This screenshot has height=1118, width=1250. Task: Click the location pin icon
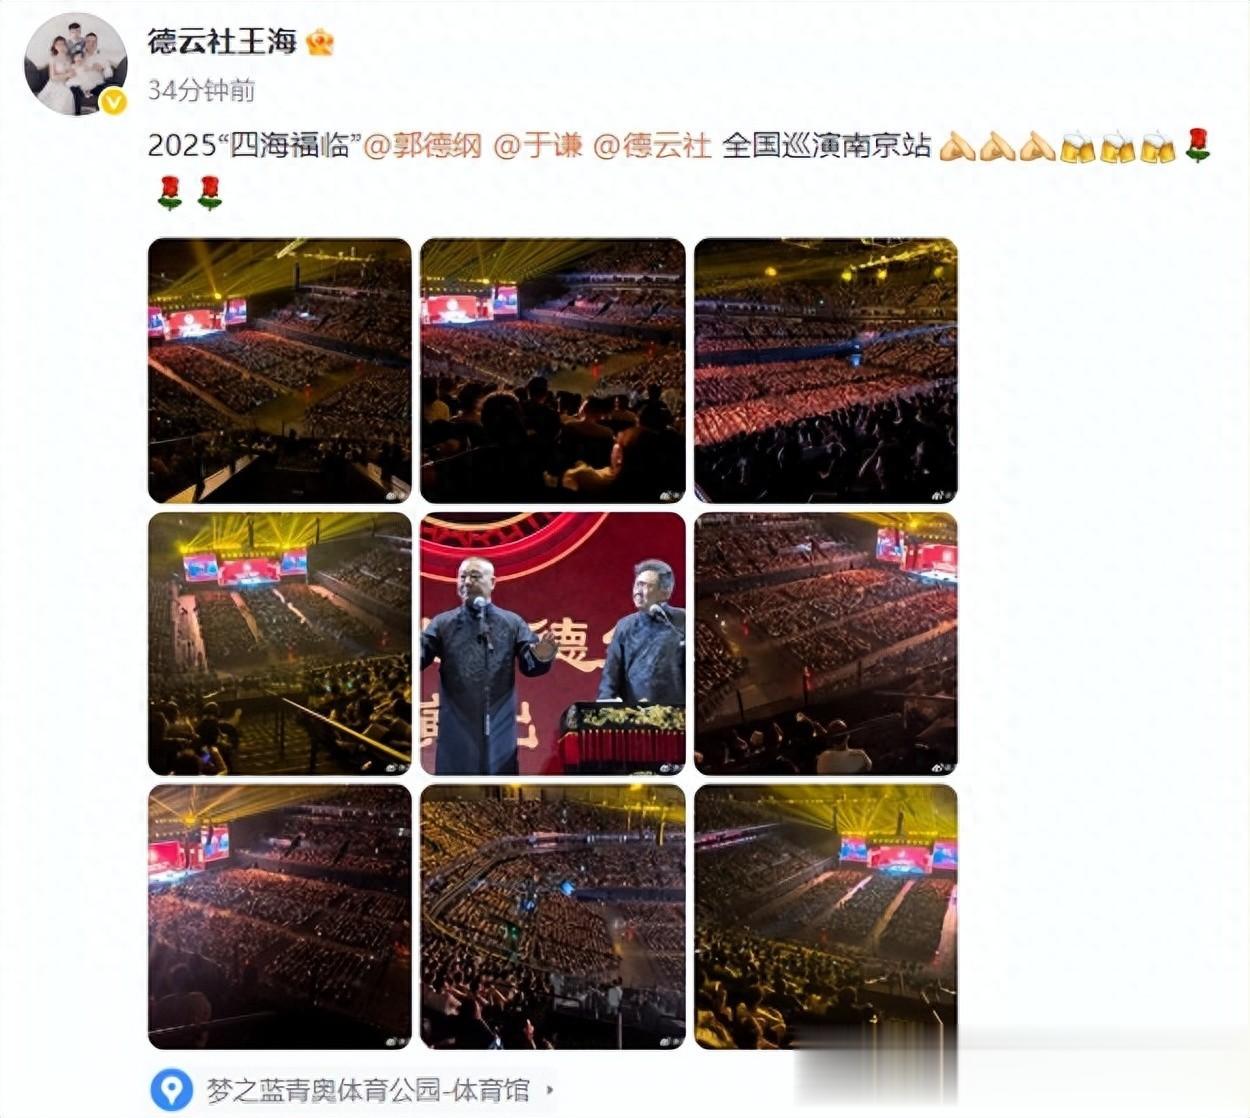click(x=174, y=1088)
